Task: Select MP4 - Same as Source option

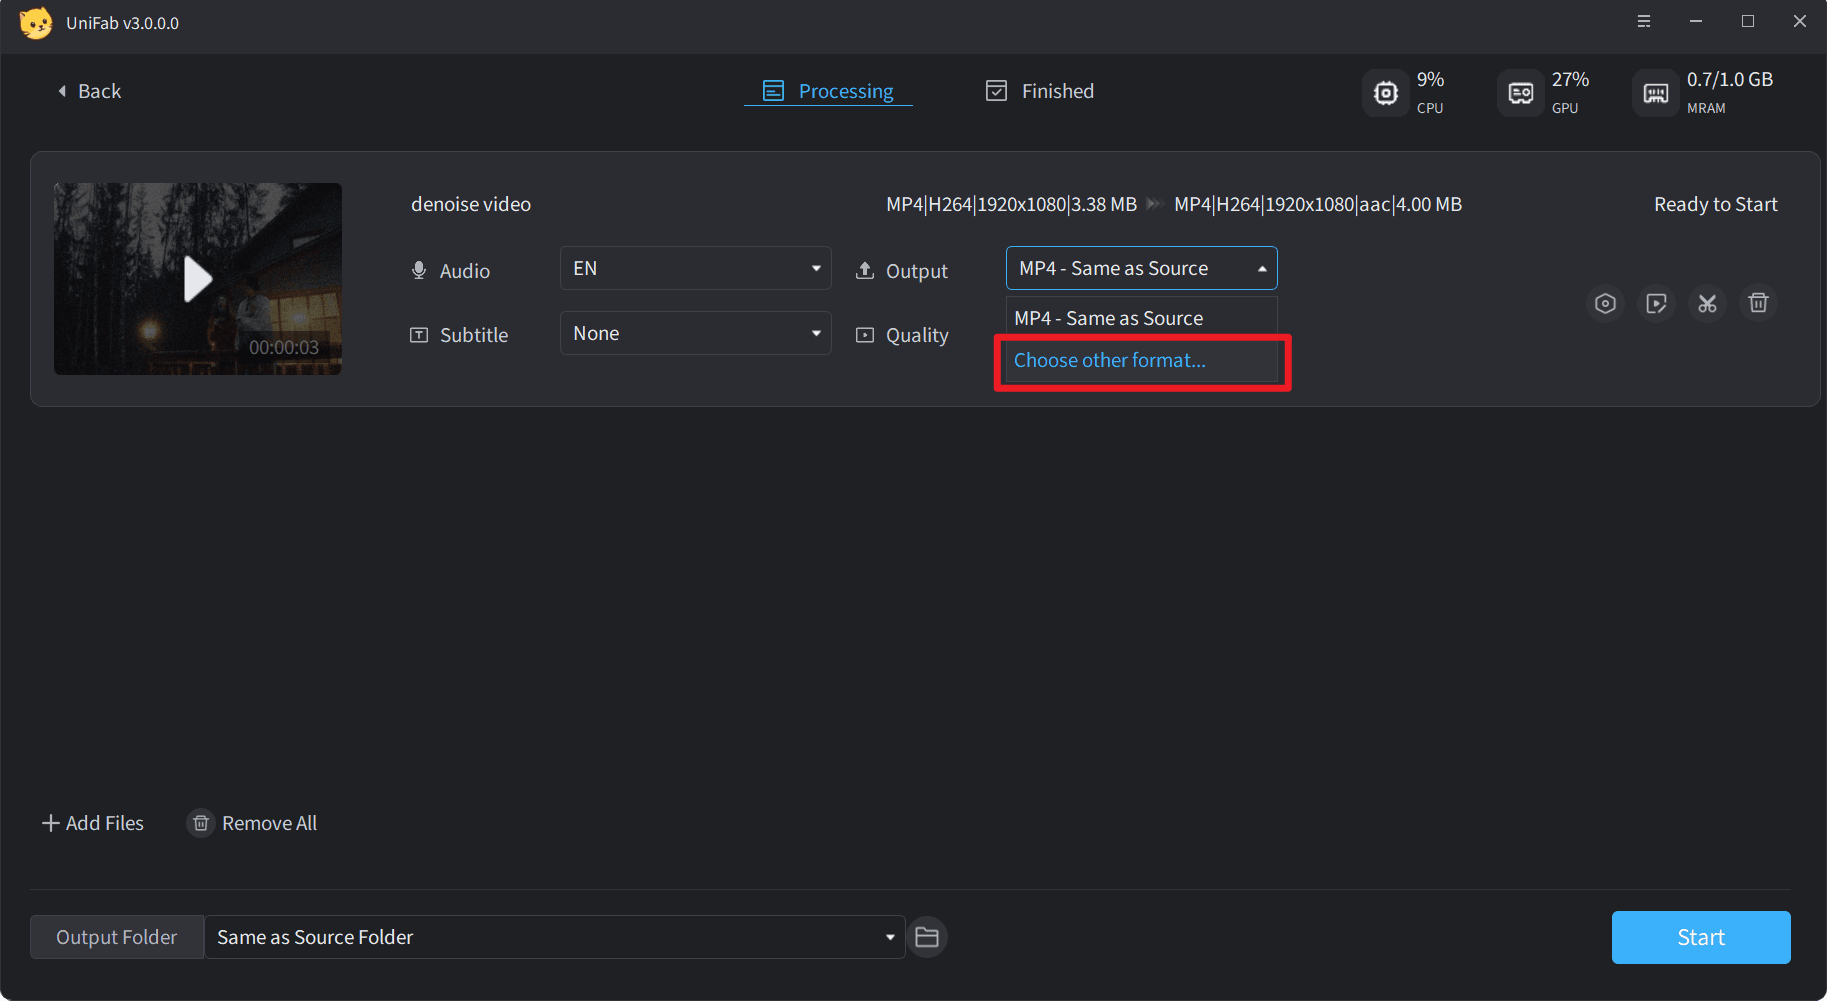Action: 1109,318
